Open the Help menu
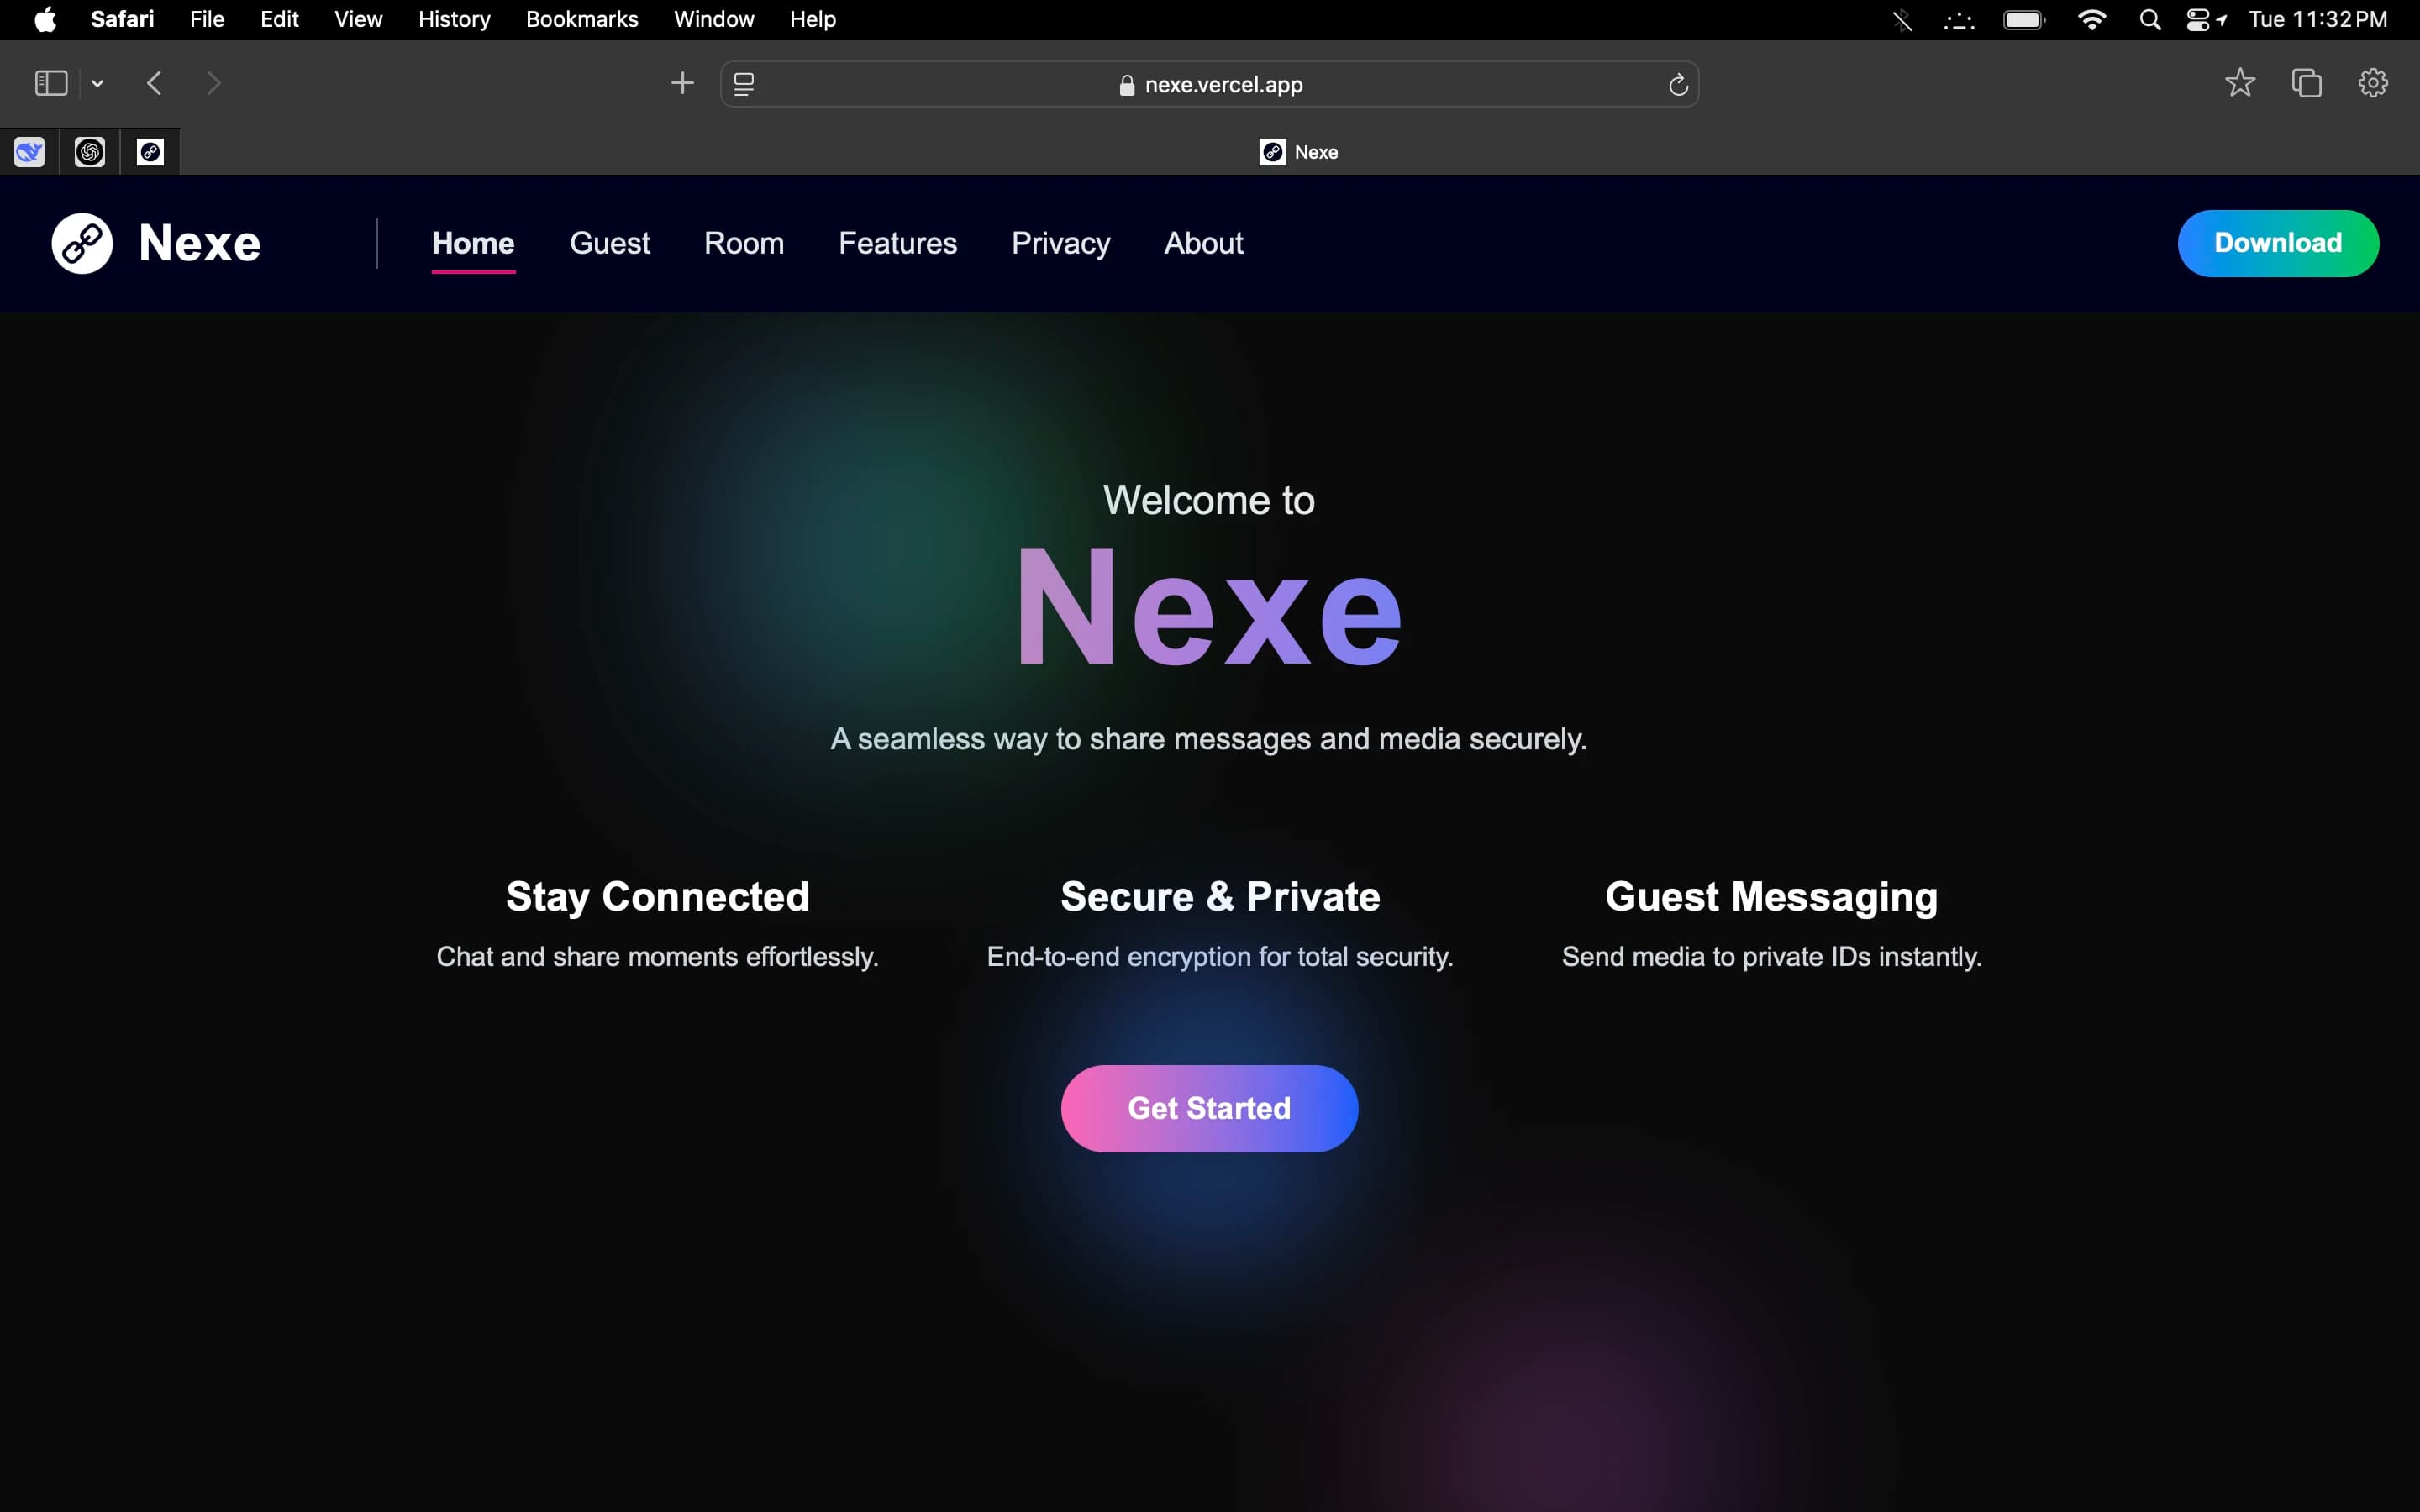 812,19
